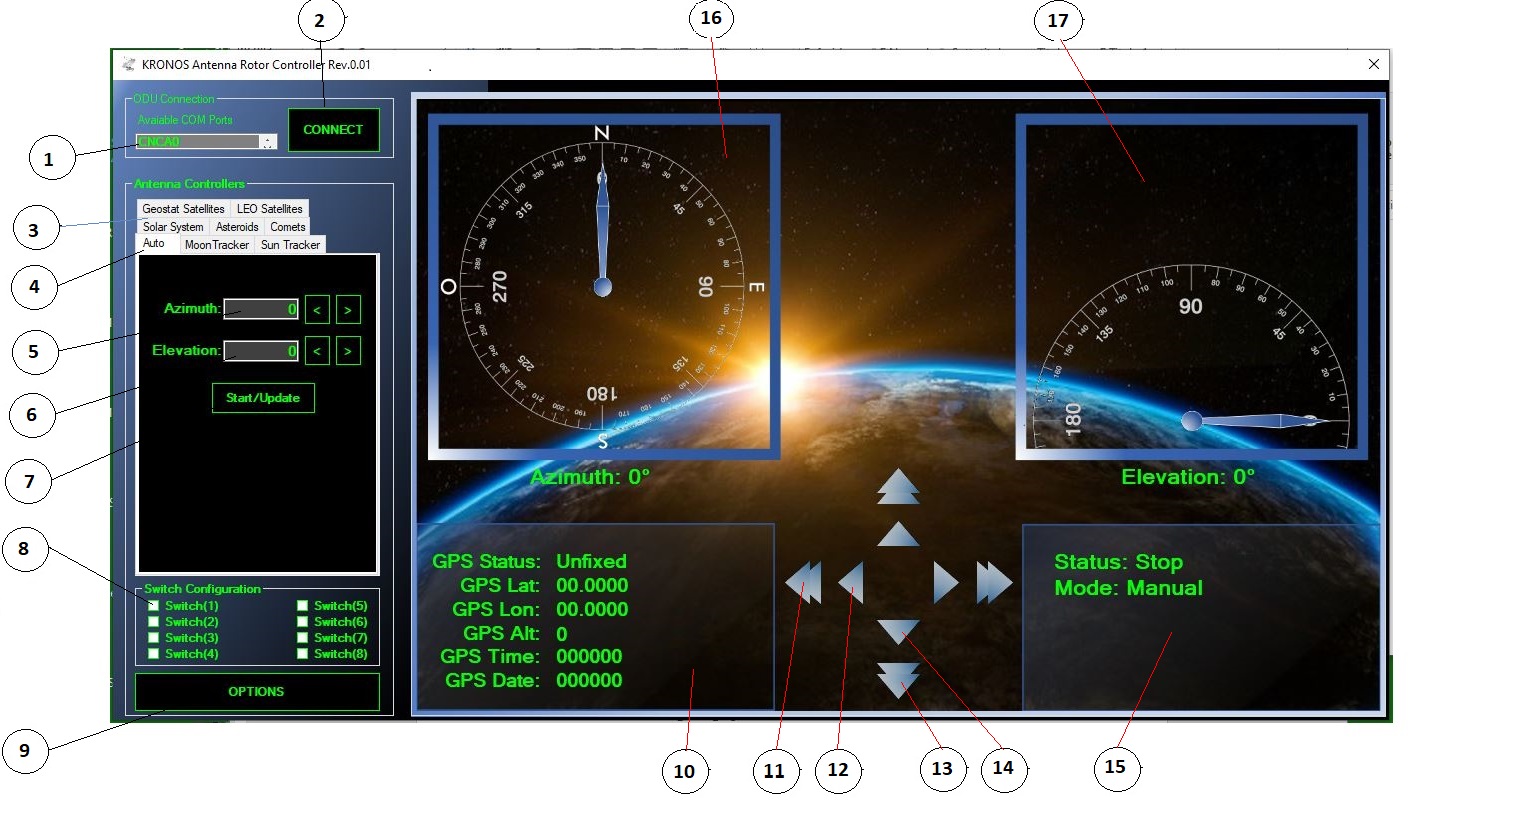Select the Solar System tab
The height and width of the screenshot is (828, 1530).
[x=173, y=227]
